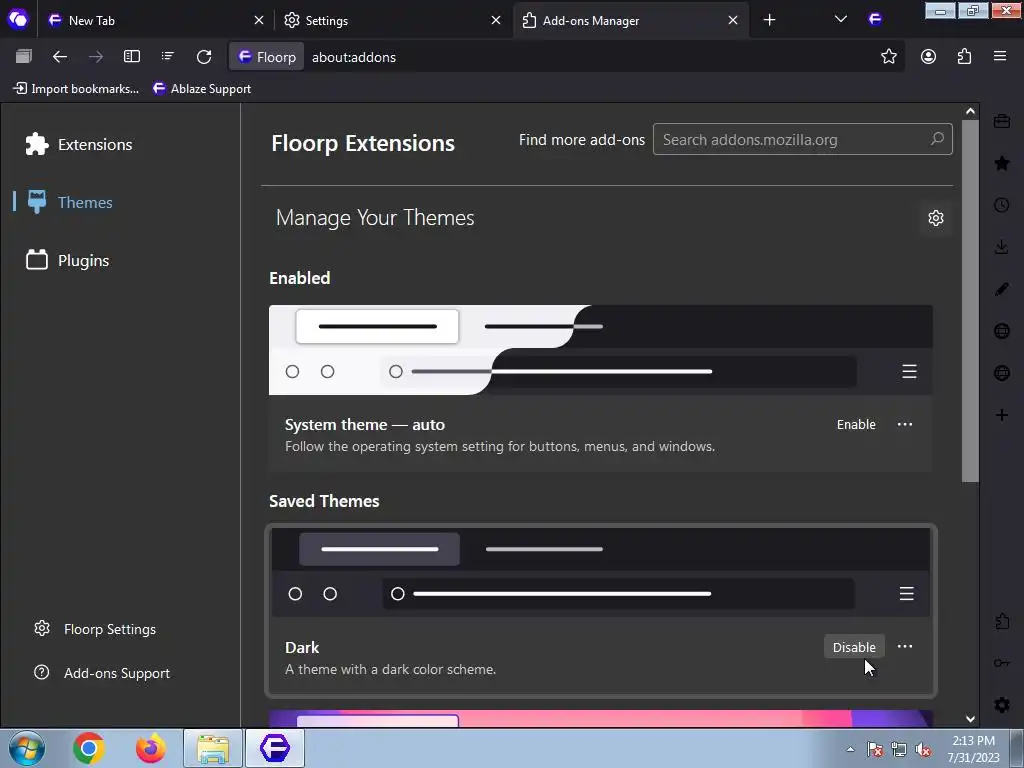
Task: Click the forward navigation arrow
Action: point(96,57)
